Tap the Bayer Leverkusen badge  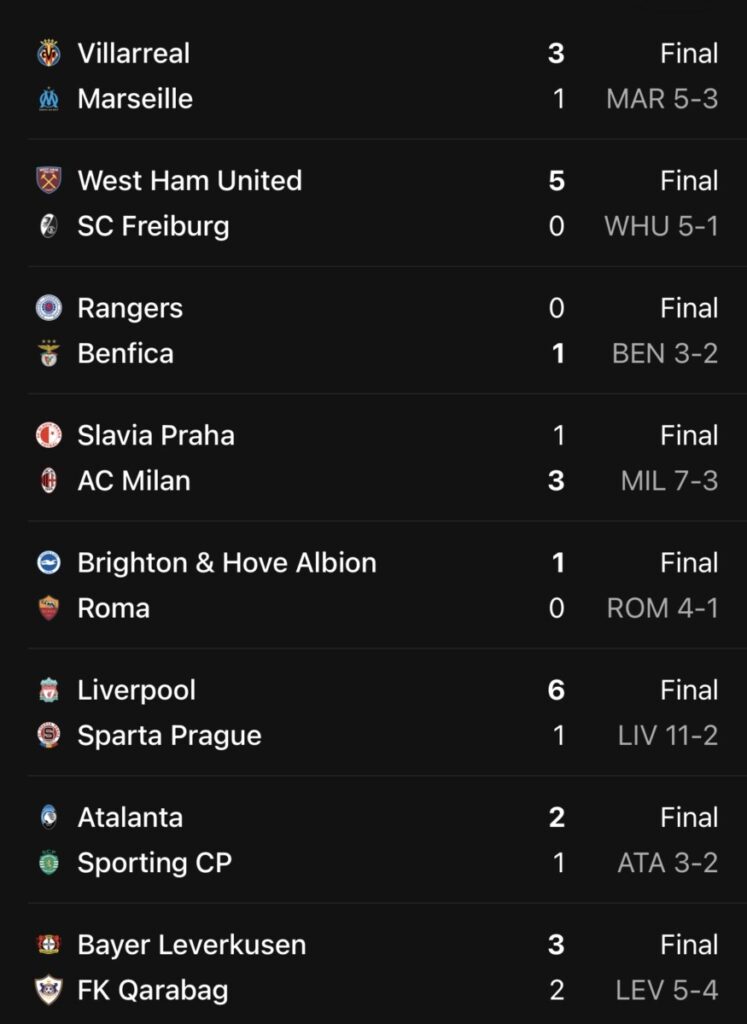click(48, 944)
